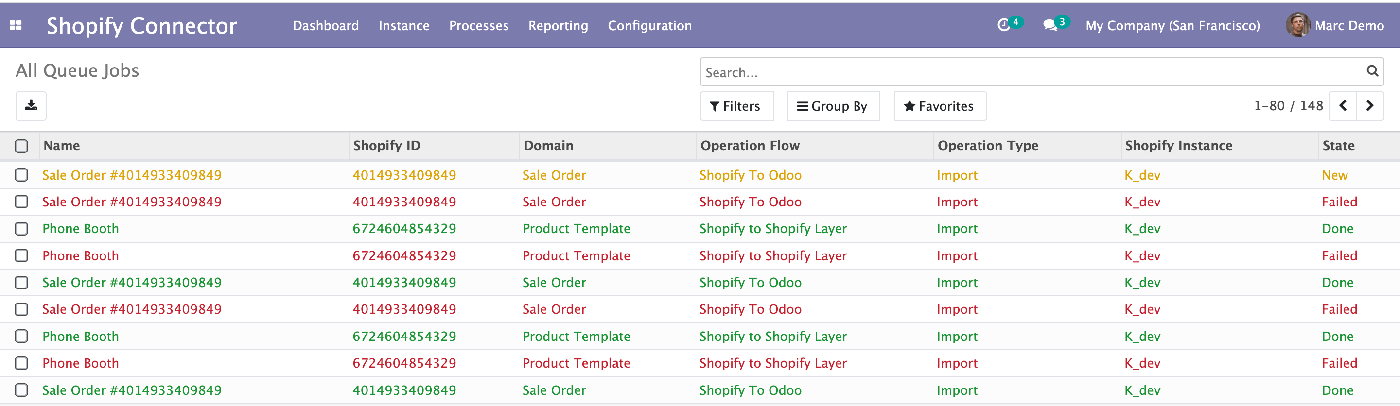Click the search magnifier icon
The image size is (1400, 406).
coord(1373,72)
